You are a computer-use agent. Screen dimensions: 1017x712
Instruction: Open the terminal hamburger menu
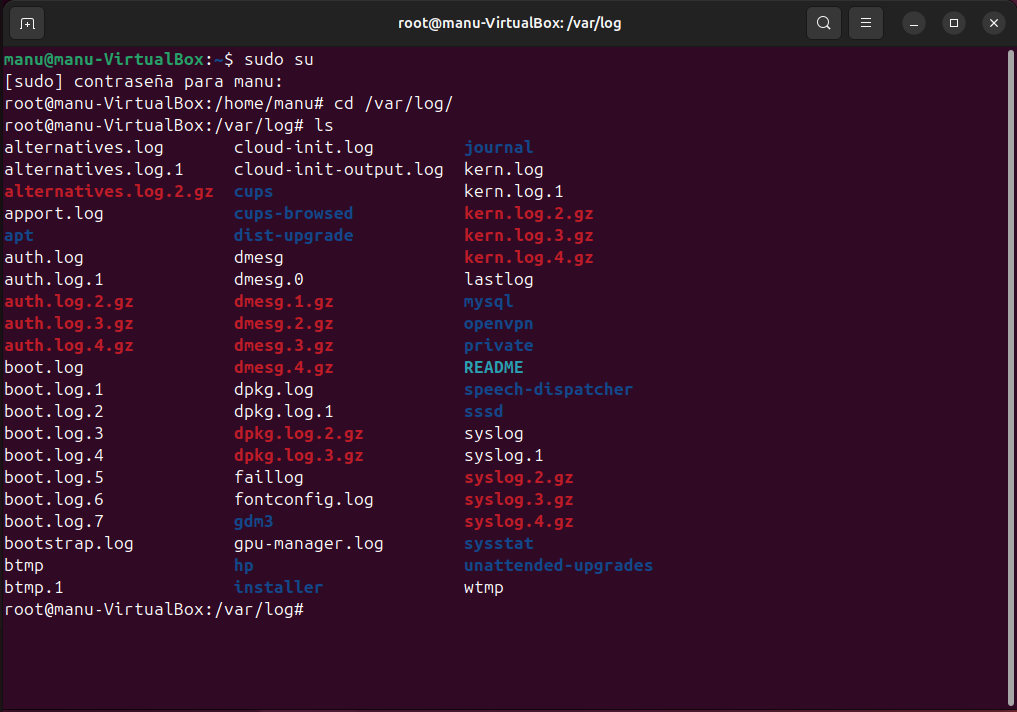[866, 23]
